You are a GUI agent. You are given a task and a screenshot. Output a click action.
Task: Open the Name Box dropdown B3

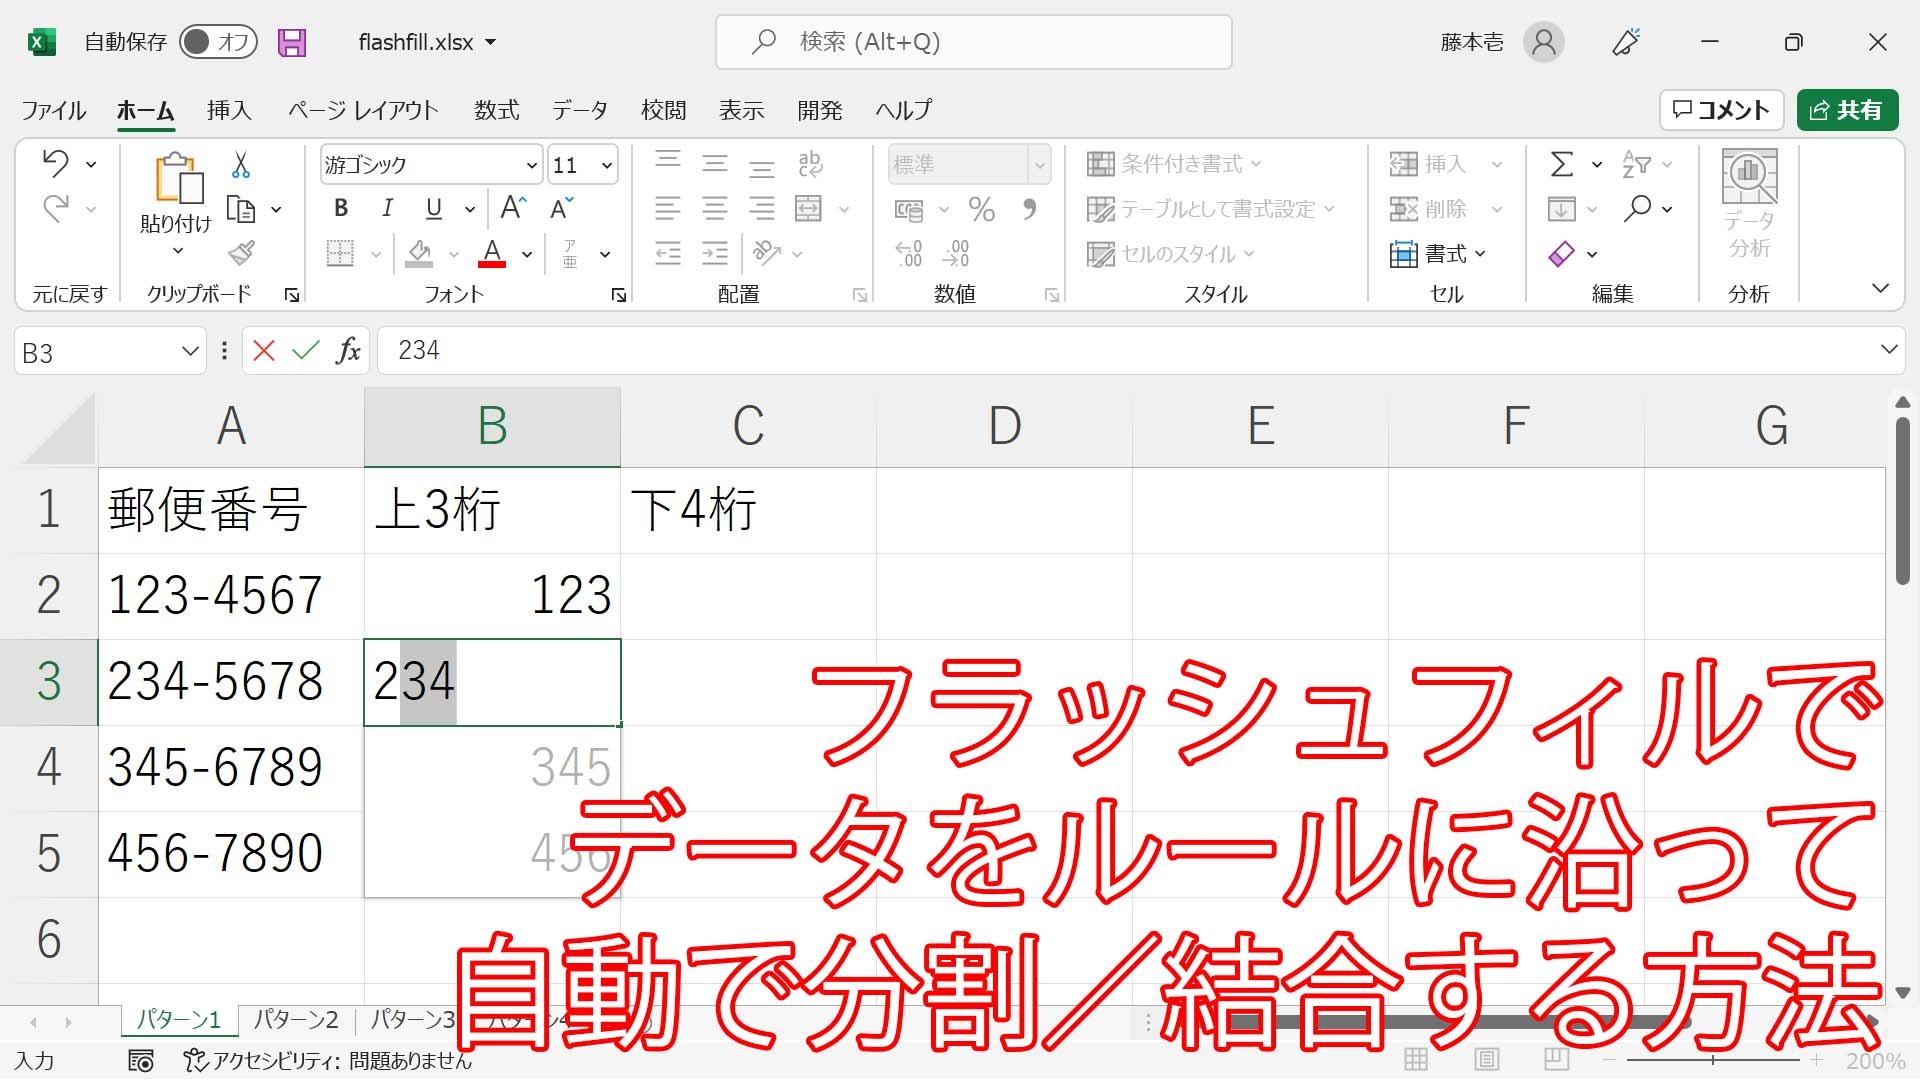(x=190, y=351)
